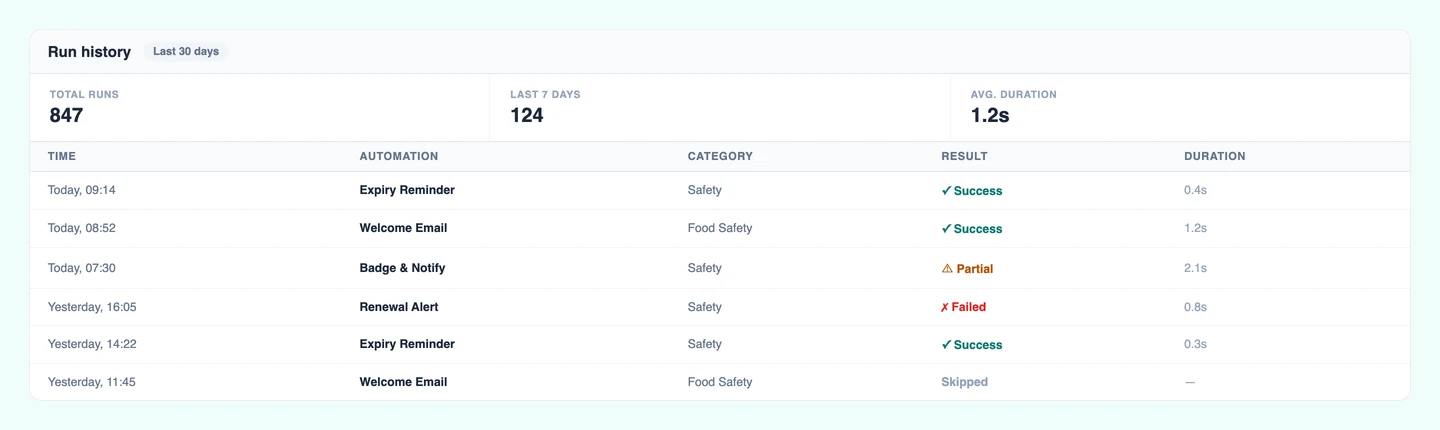Click the RESULT column header
This screenshot has height=430, width=1440.
coord(964,156)
